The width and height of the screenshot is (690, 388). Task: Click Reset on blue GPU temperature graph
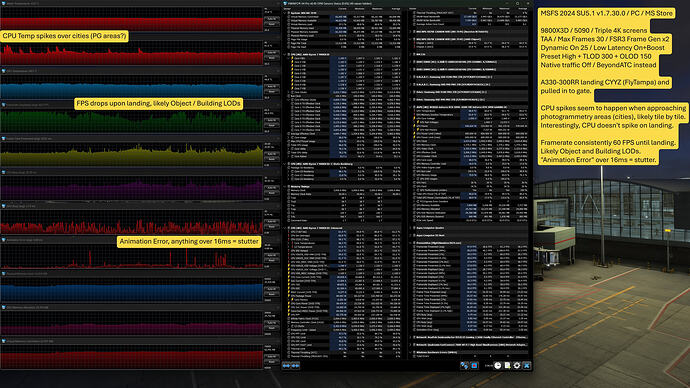pos(272,92)
